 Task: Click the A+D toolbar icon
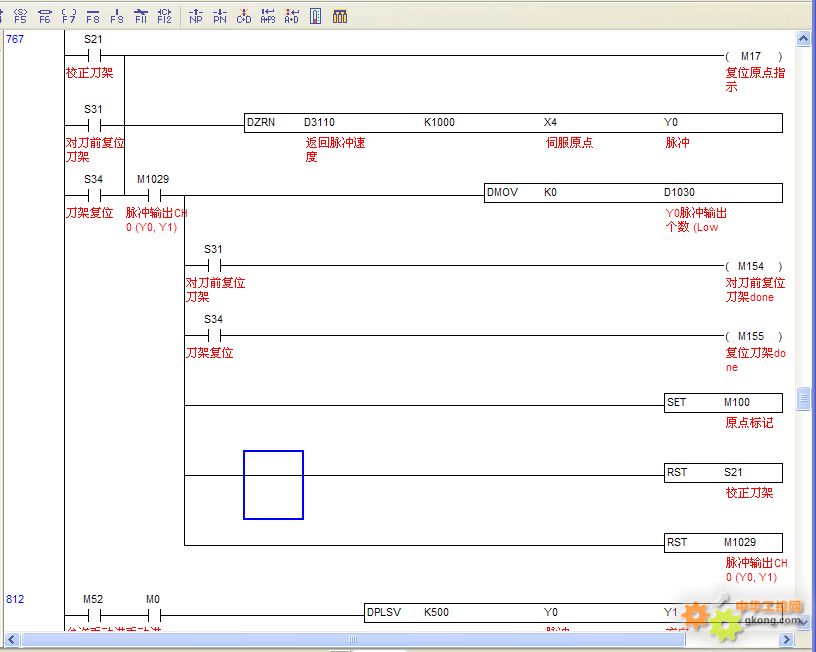point(291,16)
